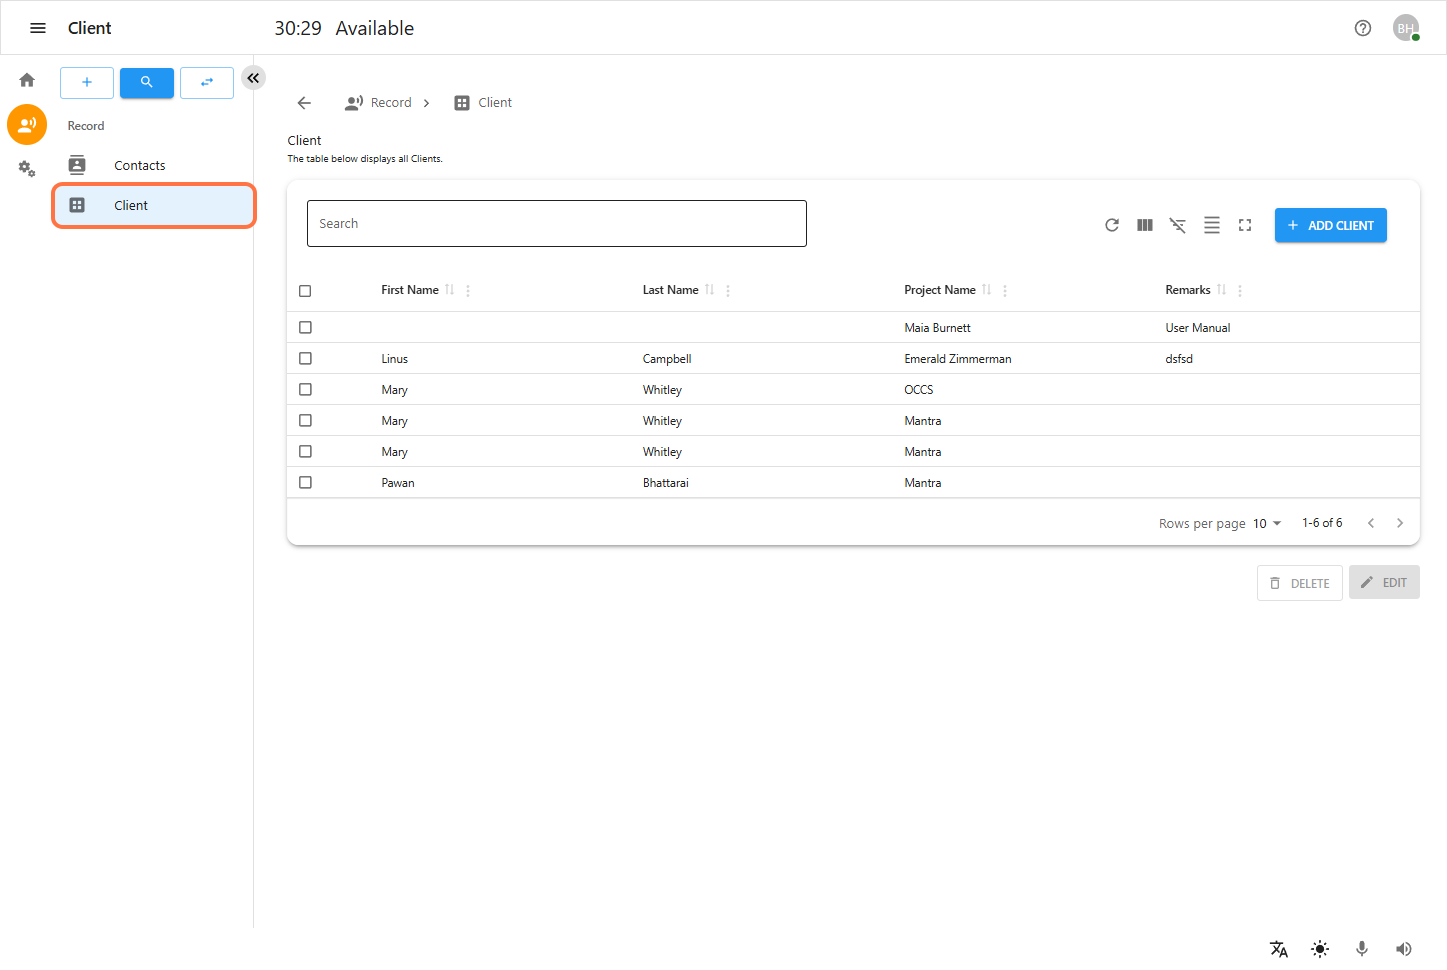Check the select-all header checkbox

pyautogui.click(x=305, y=291)
